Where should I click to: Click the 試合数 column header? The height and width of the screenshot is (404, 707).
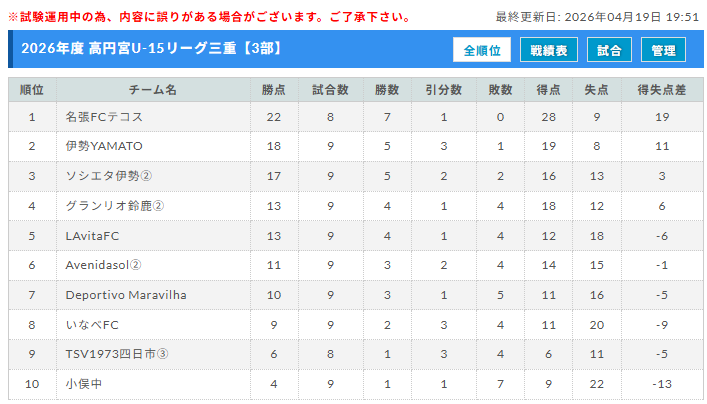(x=330, y=89)
